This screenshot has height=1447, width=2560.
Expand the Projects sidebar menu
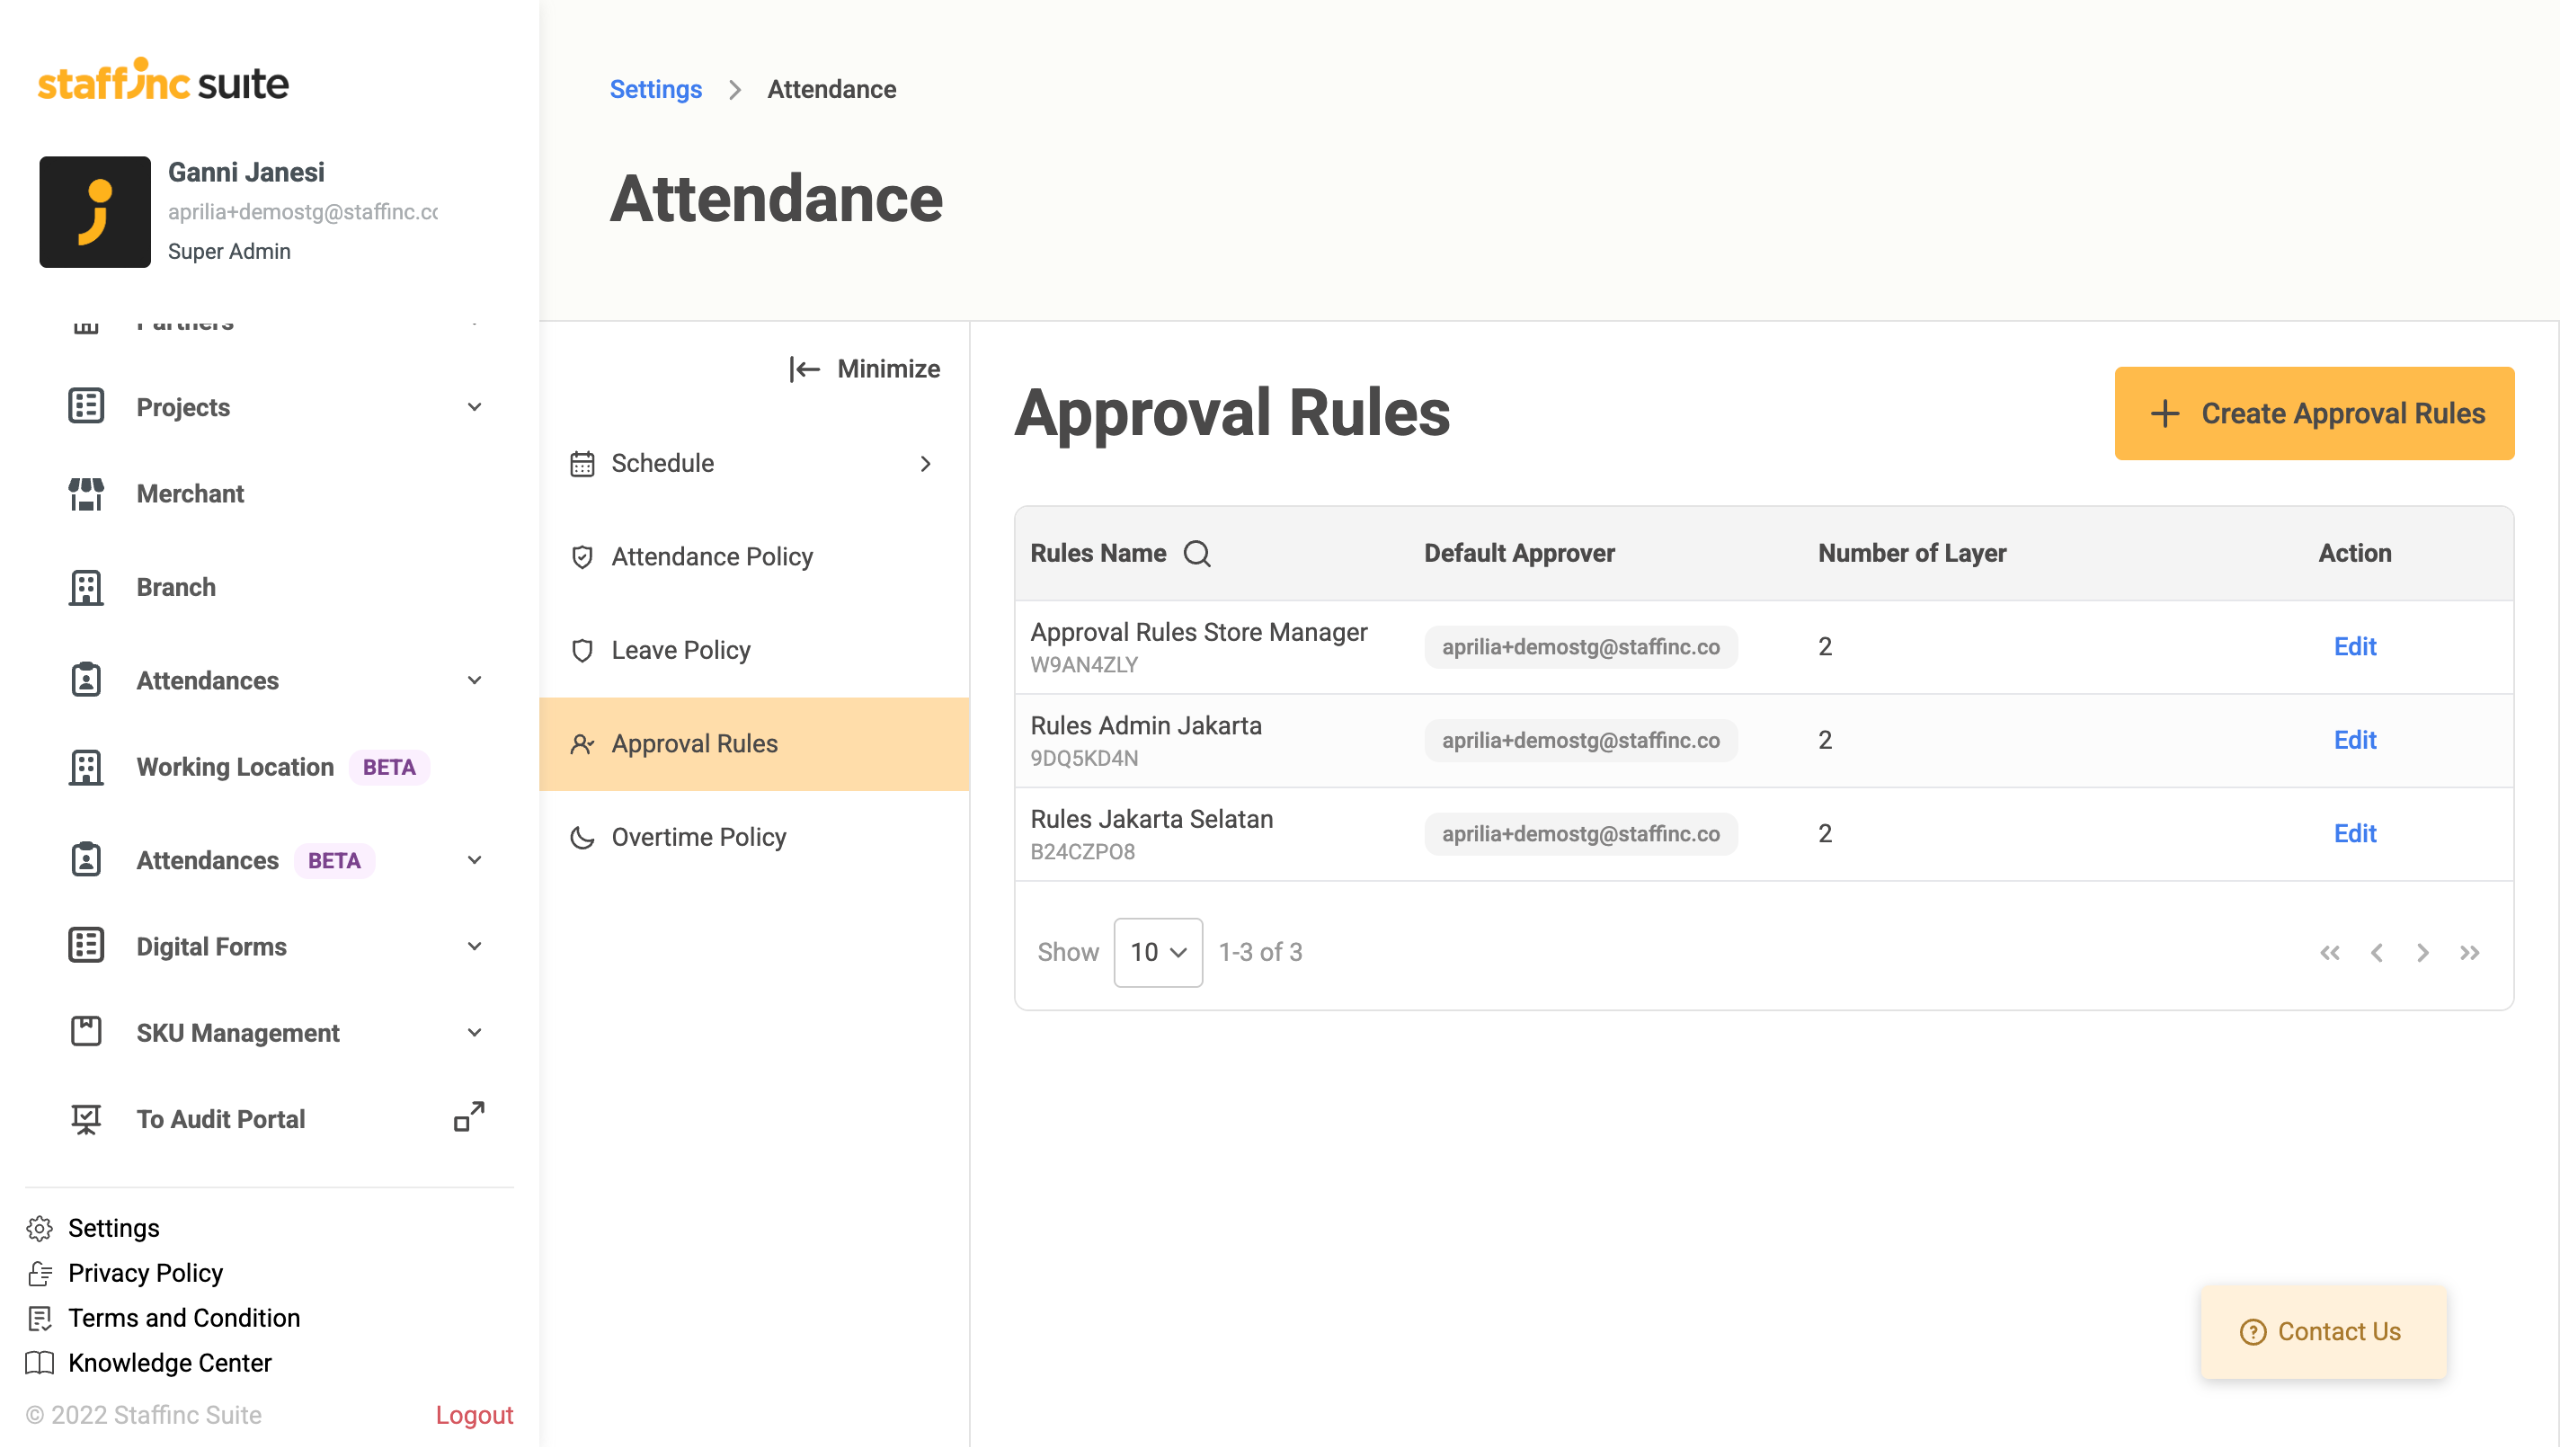point(474,407)
